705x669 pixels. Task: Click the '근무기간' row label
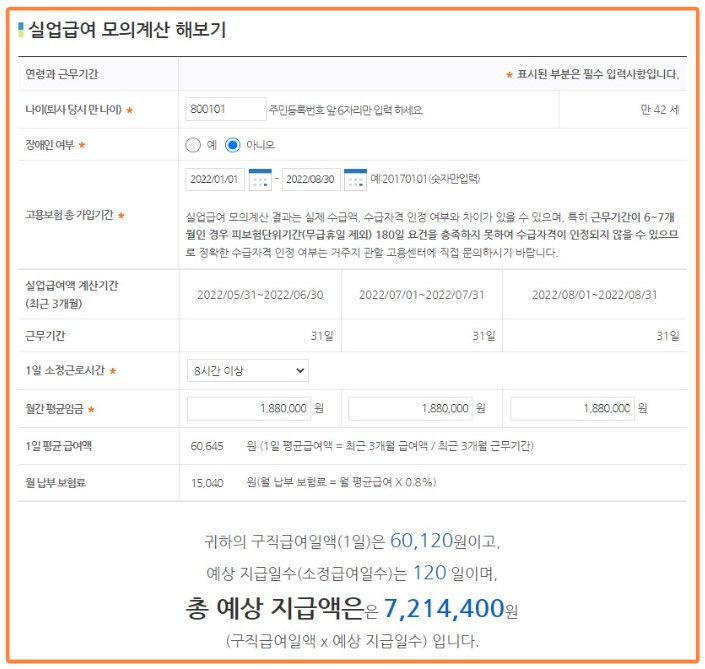point(45,336)
